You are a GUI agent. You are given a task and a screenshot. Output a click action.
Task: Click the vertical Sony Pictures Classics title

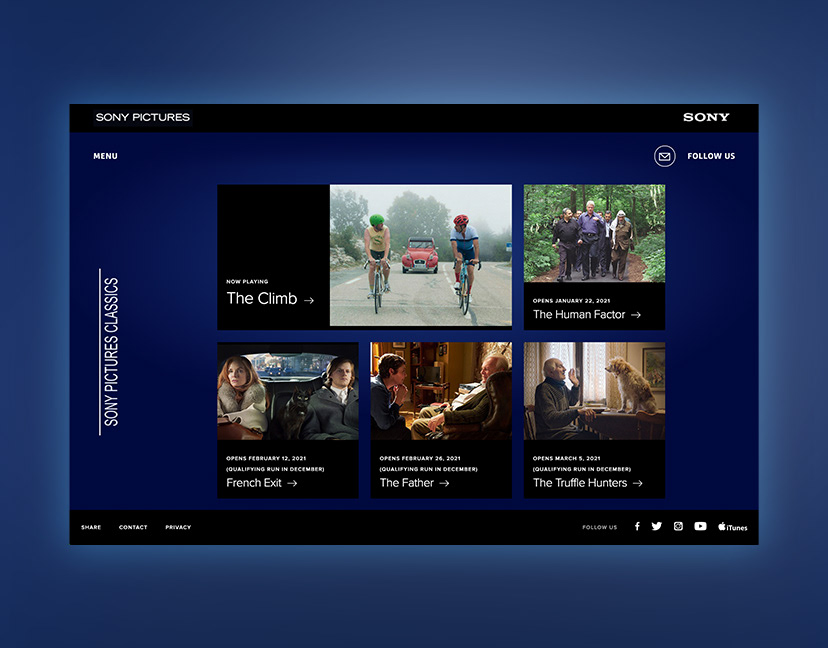pos(110,352)
